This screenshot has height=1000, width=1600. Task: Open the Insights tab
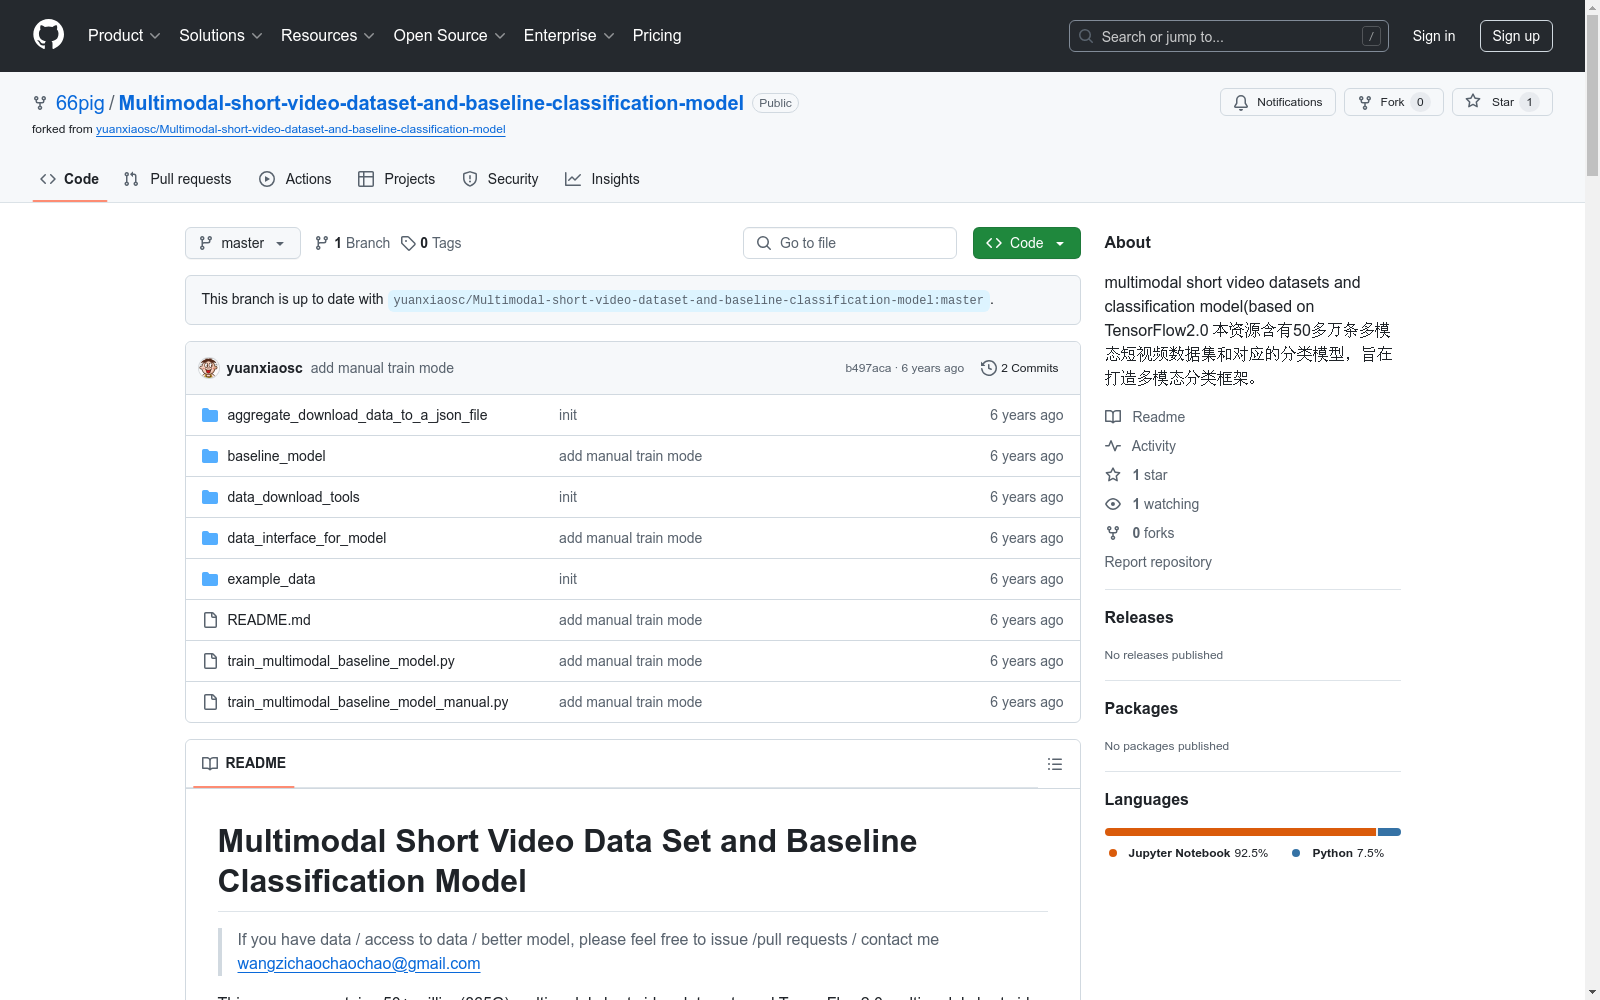(602, 179)
